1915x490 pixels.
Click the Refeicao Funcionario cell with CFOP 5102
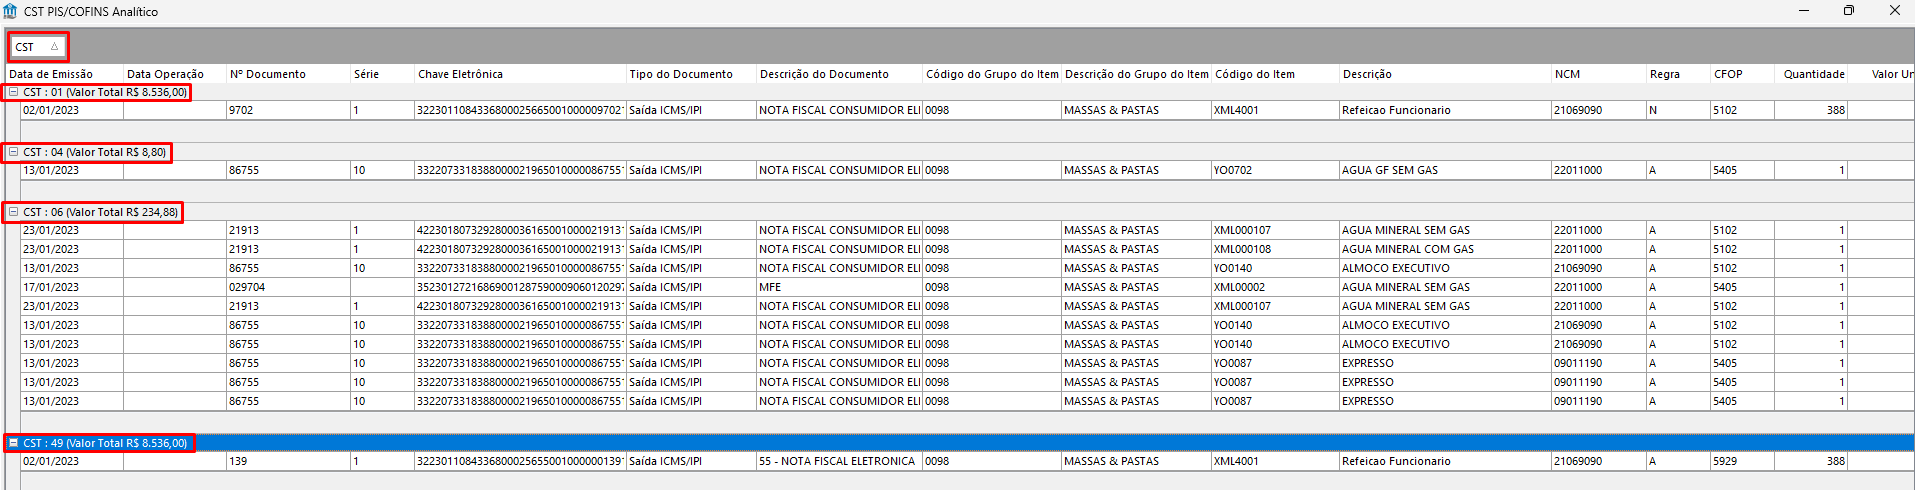1445,110
